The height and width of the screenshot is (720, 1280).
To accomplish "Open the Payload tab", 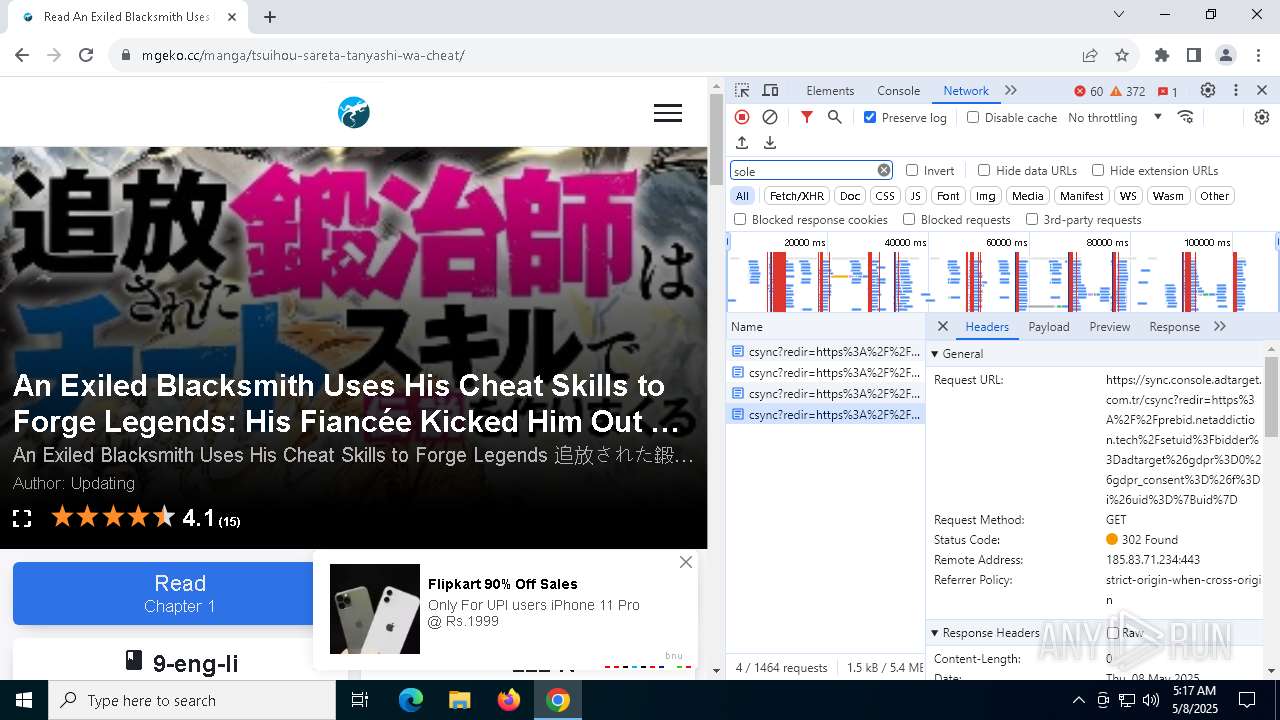I will (1049, 326).
